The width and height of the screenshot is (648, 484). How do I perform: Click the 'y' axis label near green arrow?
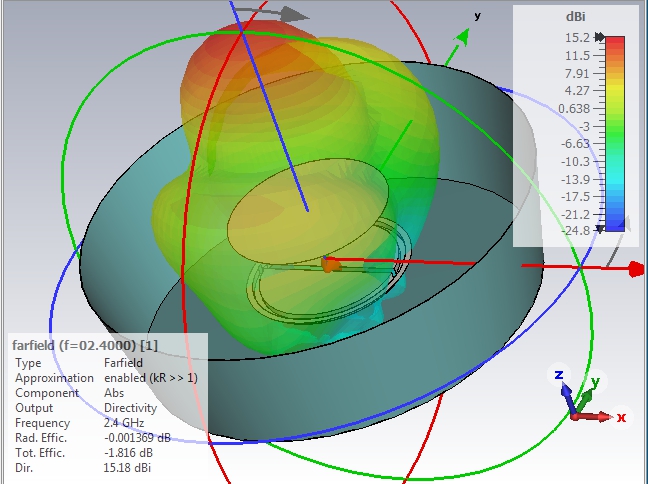tap(478, 16)
